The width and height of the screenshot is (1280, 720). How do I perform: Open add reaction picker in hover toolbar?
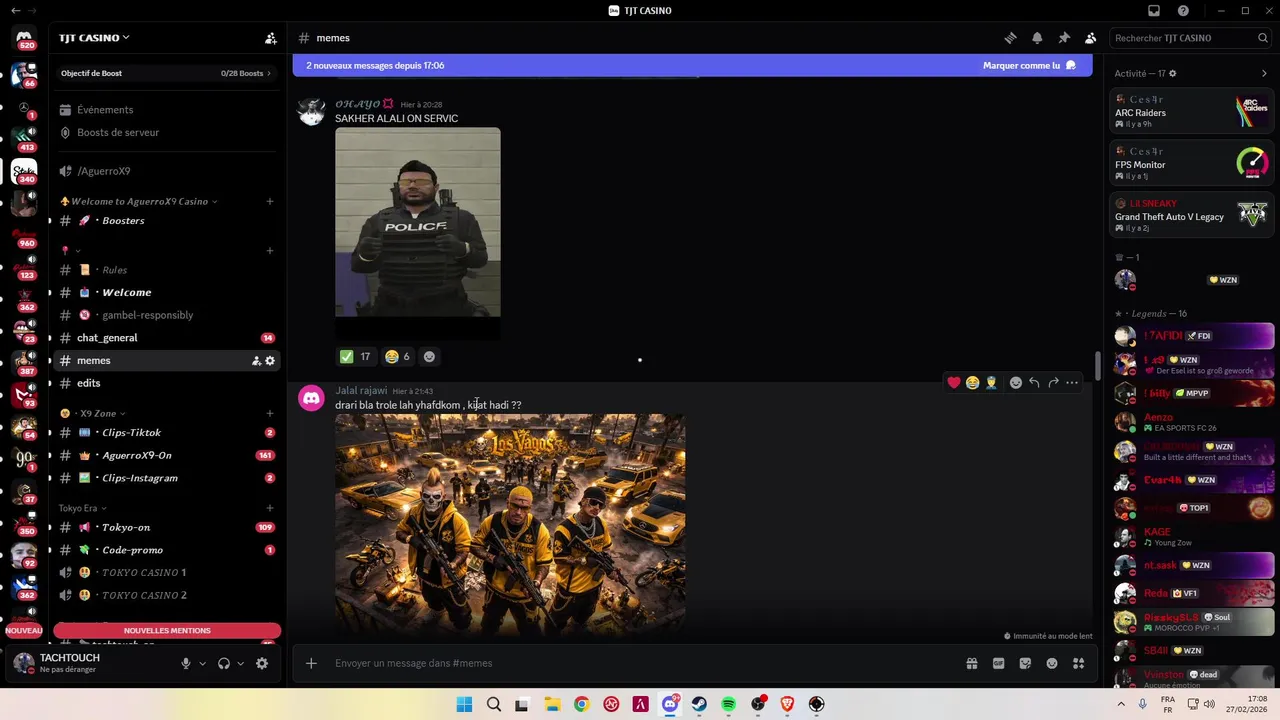tap(1016, 382)
